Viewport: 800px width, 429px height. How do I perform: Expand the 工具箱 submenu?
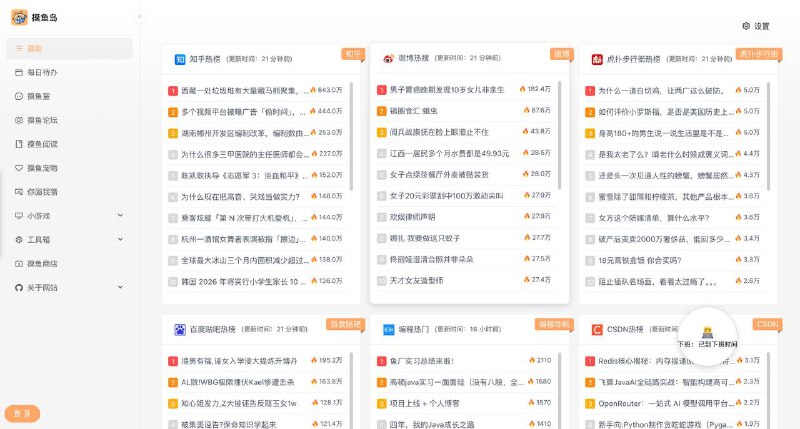click(x=68, y=240)
